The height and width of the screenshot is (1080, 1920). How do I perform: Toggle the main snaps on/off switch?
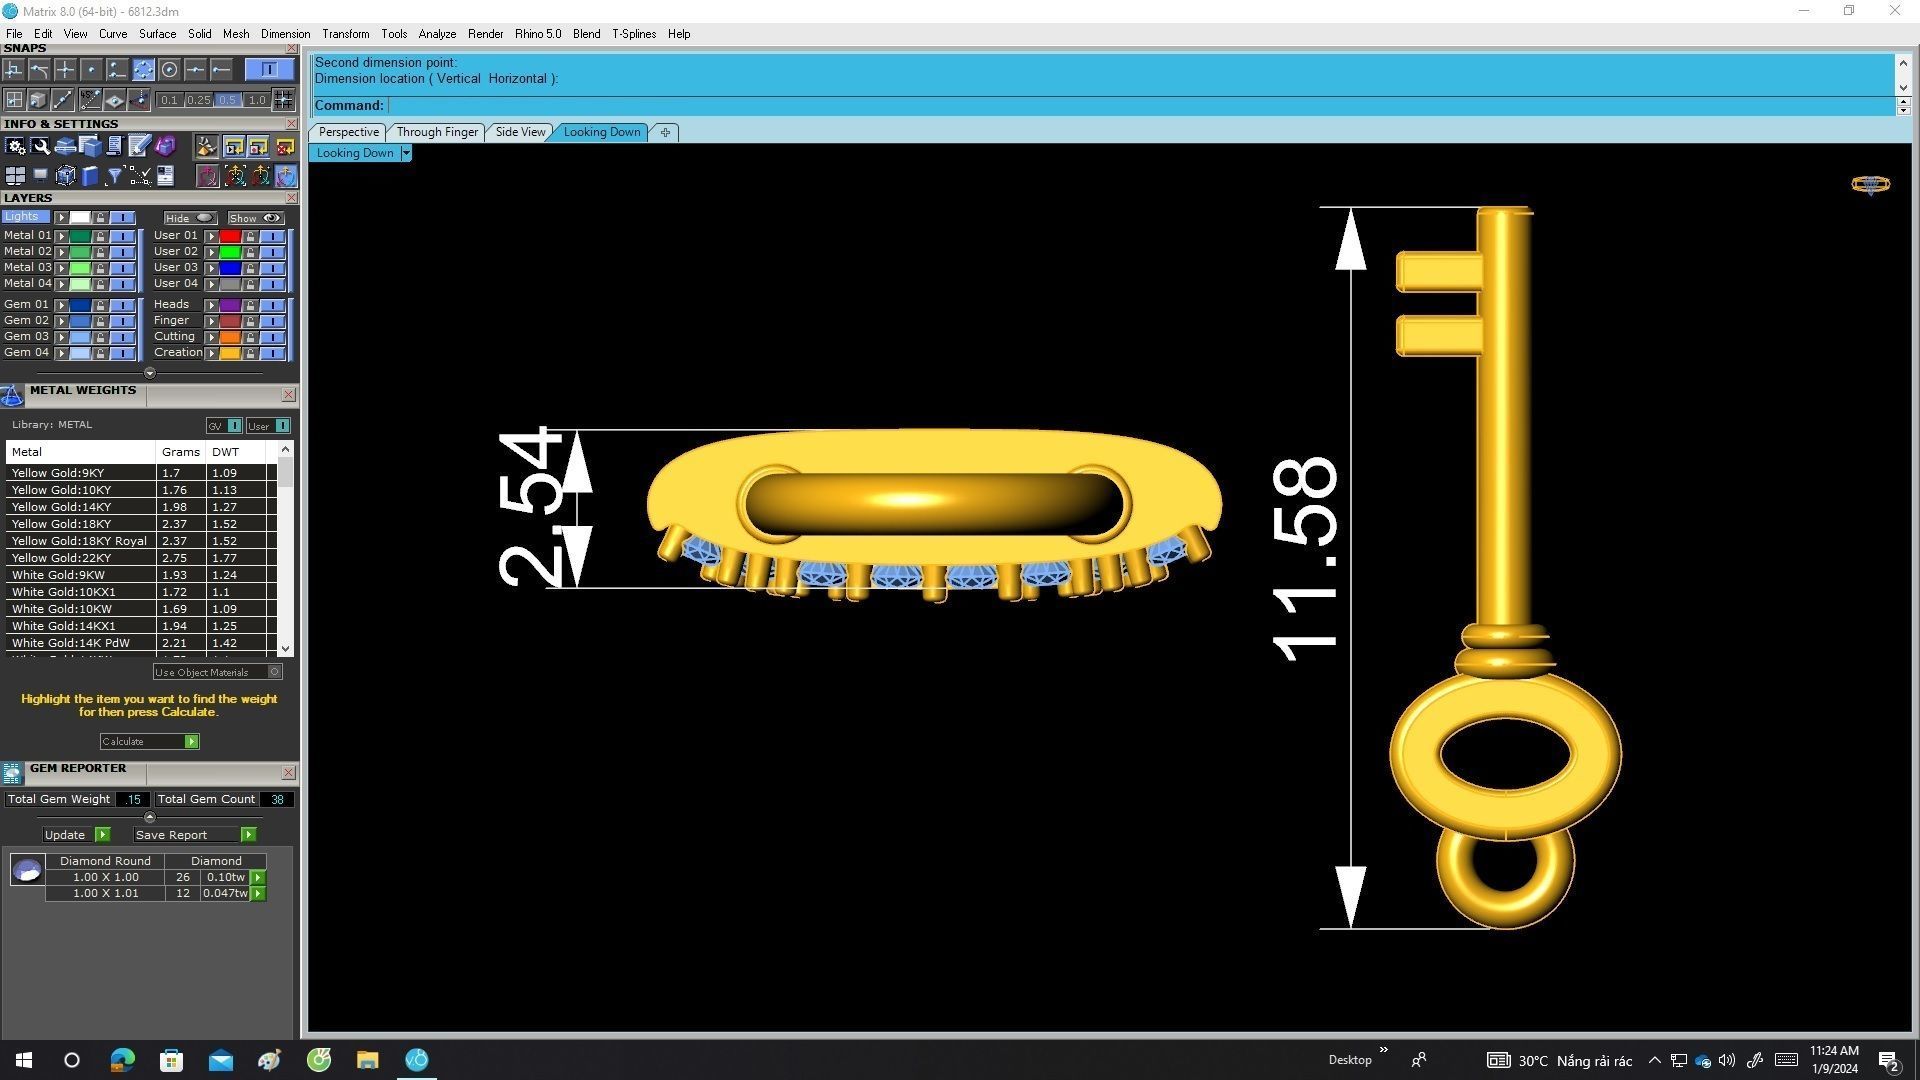coord(269,69)
